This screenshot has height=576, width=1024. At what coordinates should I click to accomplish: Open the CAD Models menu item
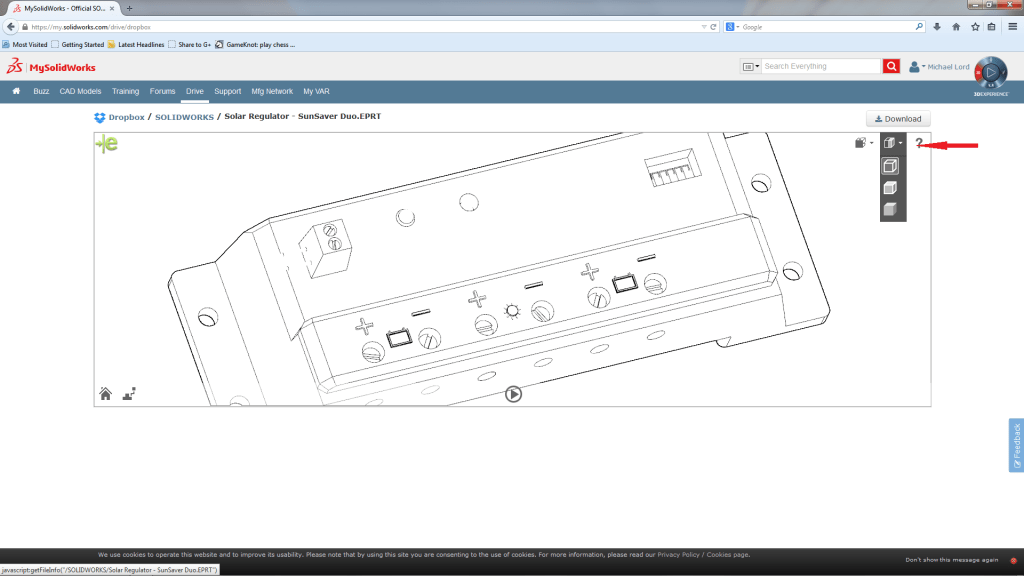coord(81,91)
